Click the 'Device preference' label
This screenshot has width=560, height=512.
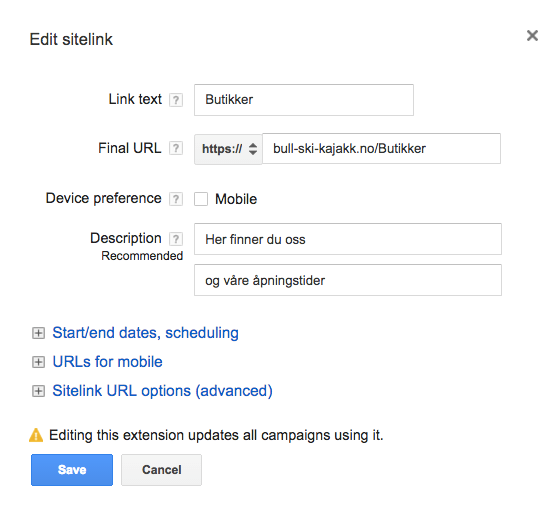point(104,198)
